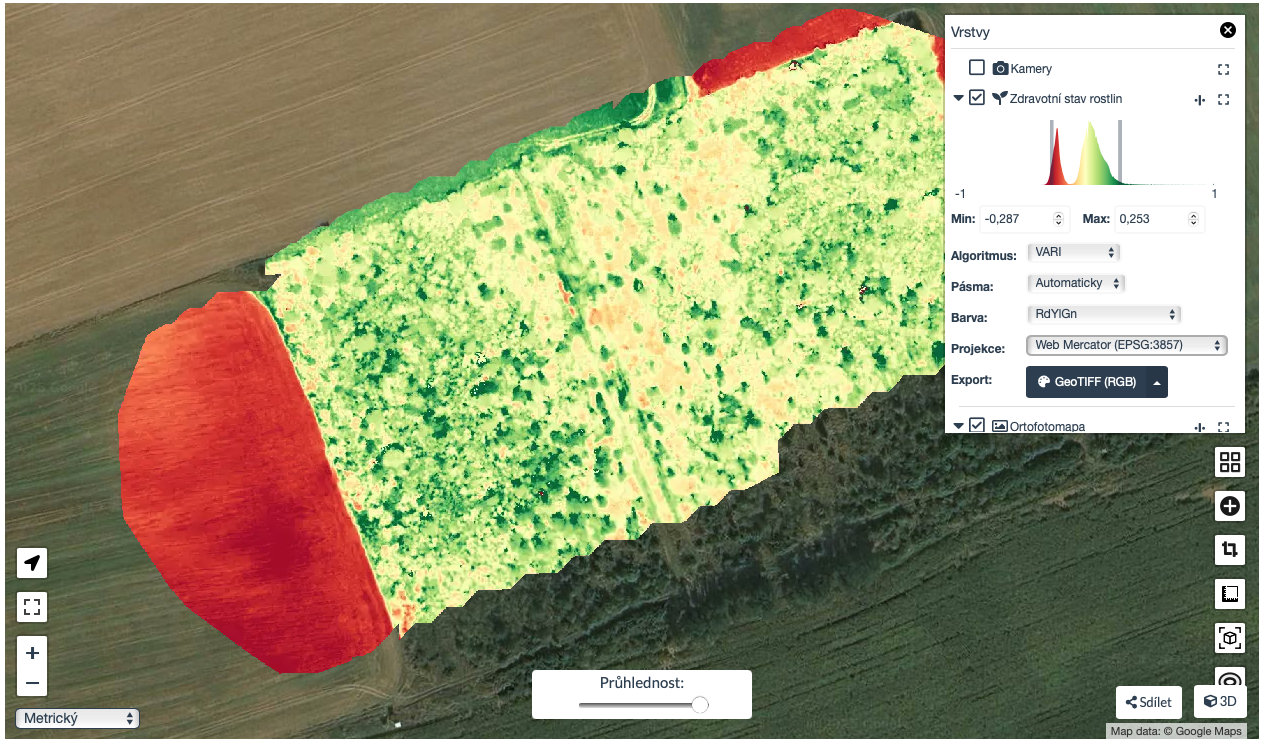
Task: Click the Sdílet share button
Action: click(1149, 702)
